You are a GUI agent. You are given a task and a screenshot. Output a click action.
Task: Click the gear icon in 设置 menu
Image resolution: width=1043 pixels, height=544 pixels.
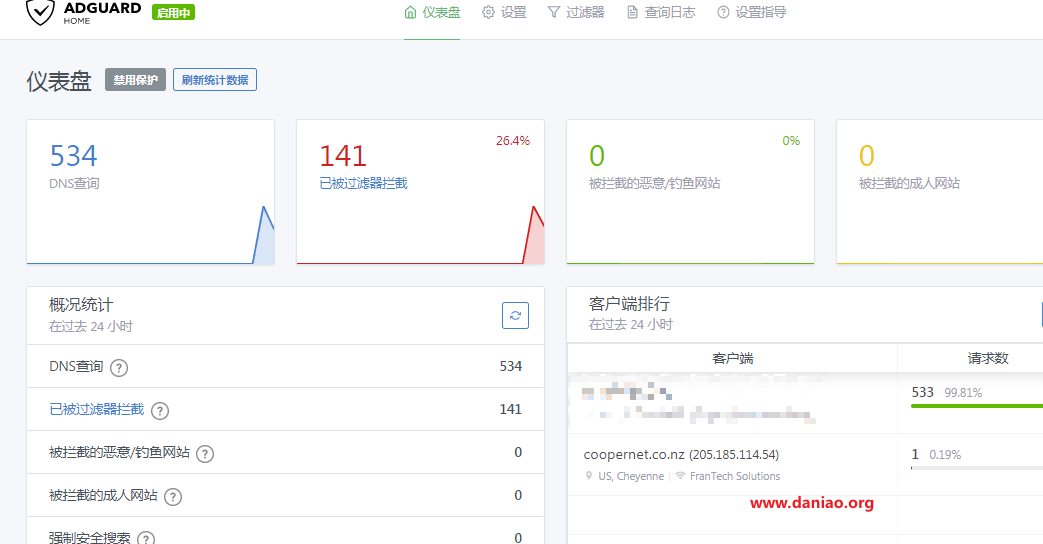pos(488,13)
